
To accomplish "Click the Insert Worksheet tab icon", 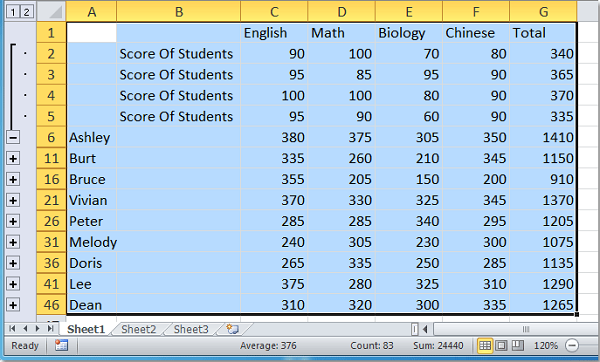I will coord(232,329).
